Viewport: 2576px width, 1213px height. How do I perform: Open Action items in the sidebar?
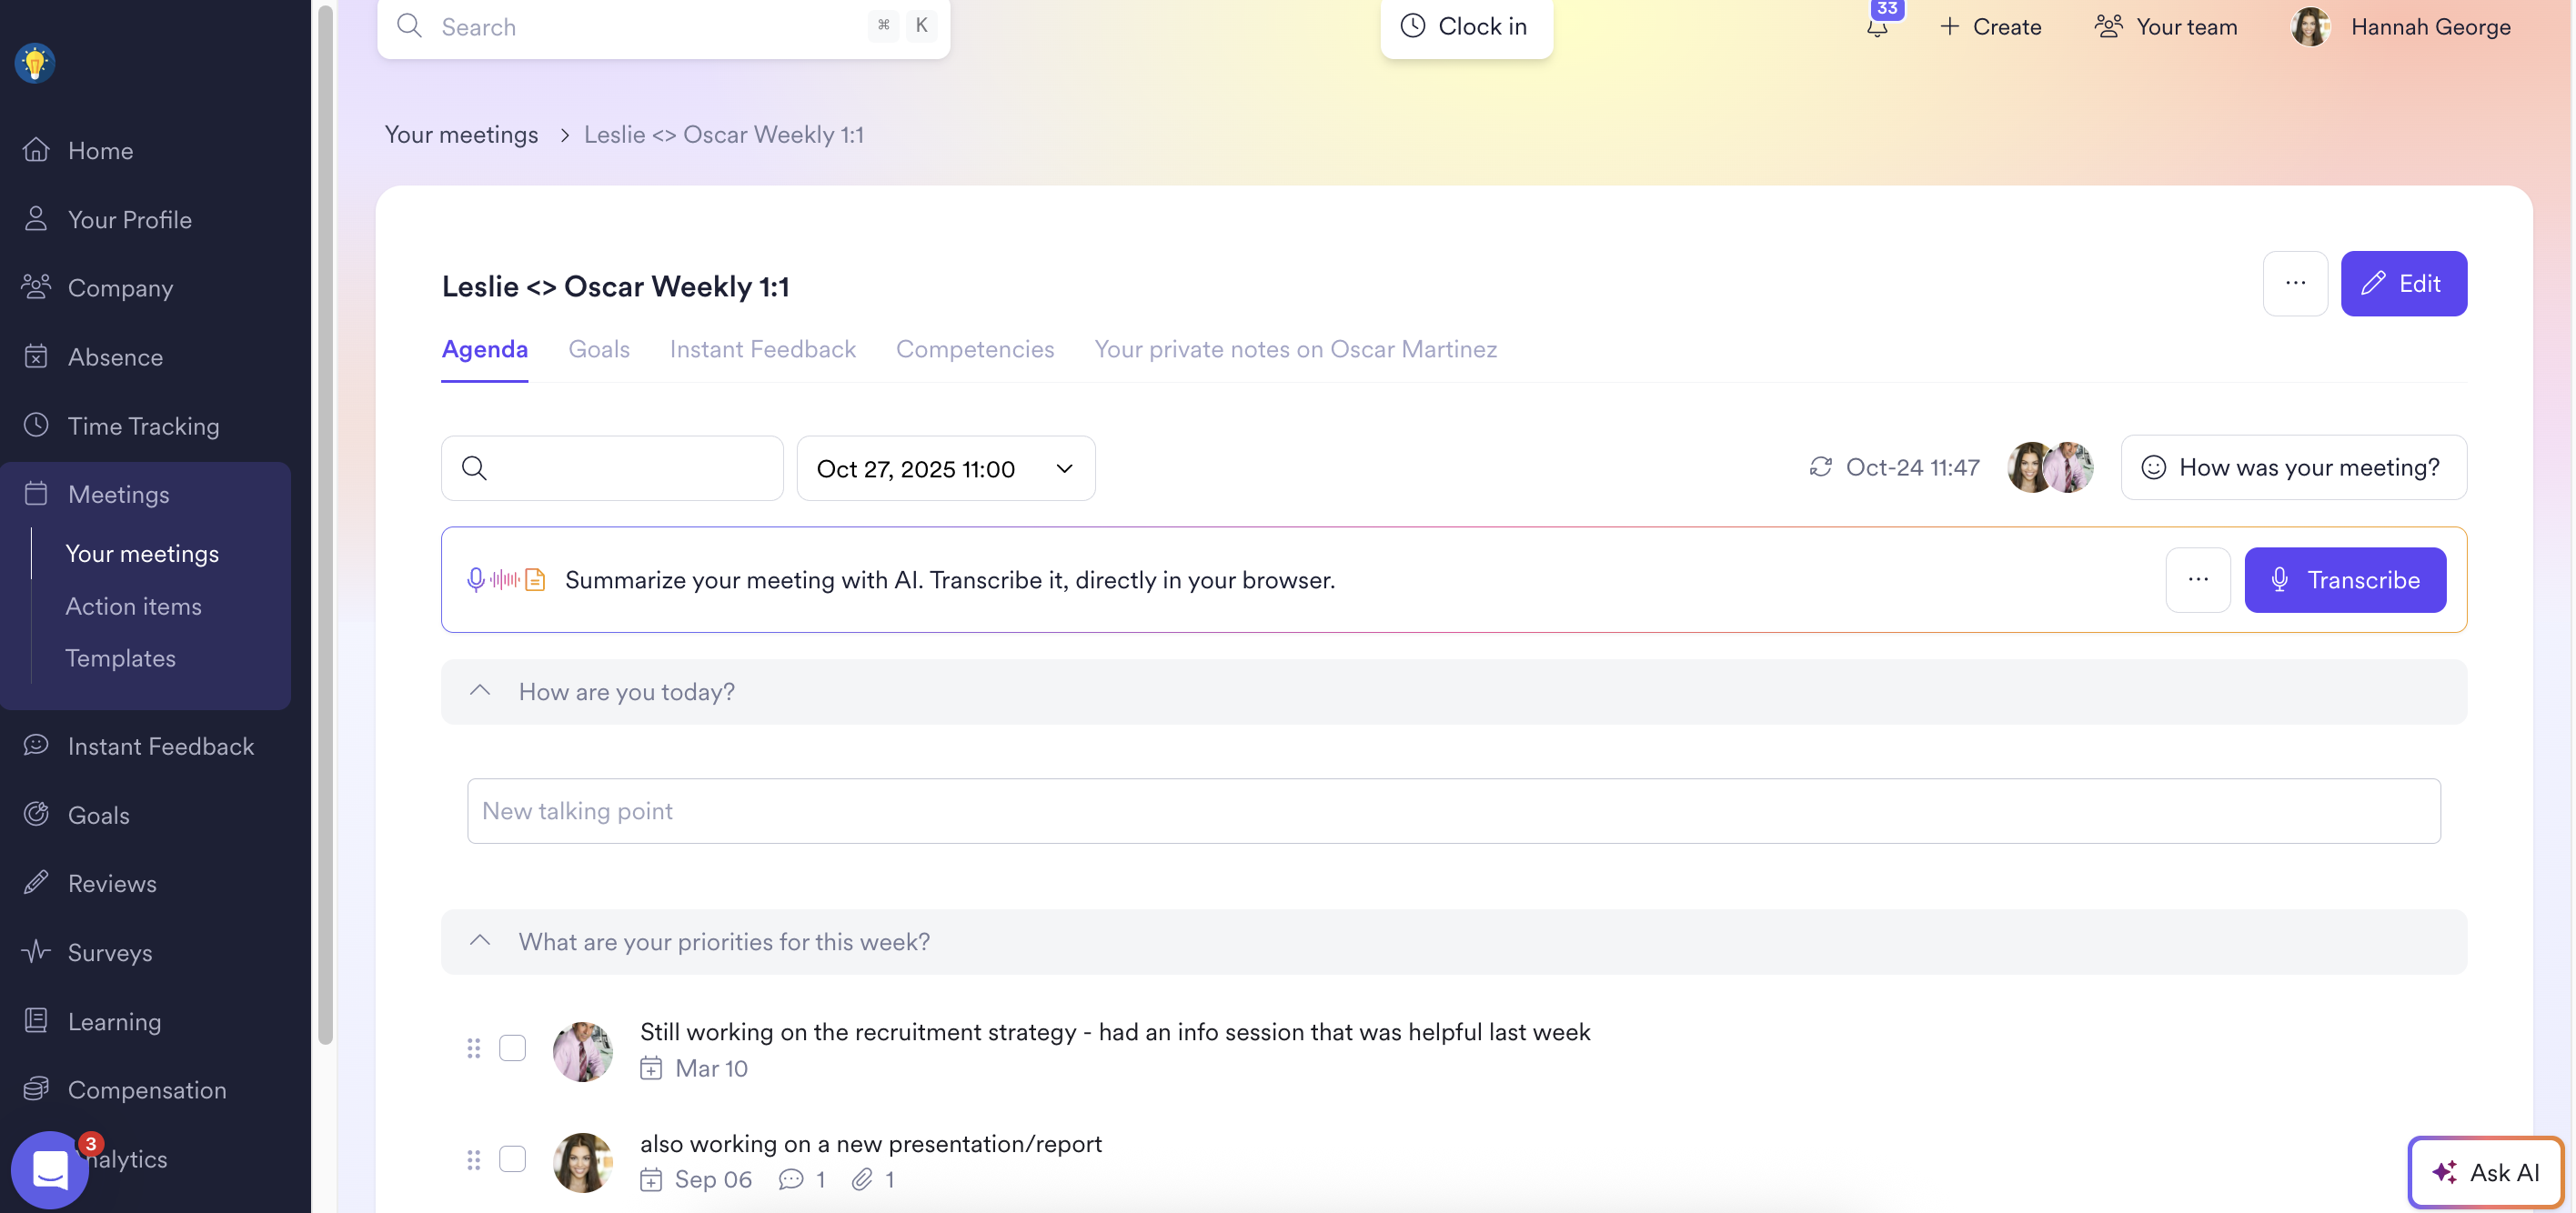tap(133, 606)
